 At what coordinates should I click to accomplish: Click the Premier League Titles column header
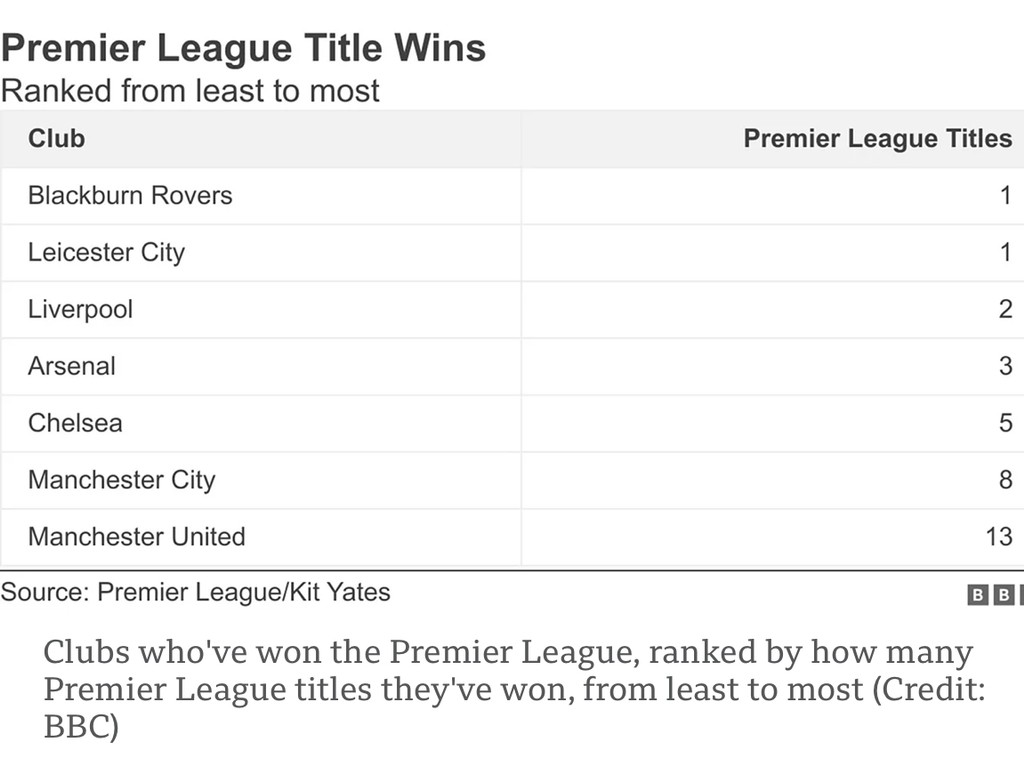click(877, 138)
